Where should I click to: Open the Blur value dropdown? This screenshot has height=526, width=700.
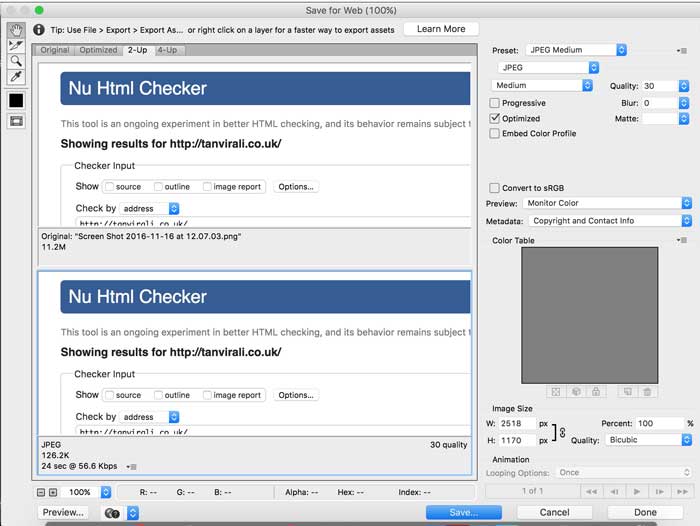click(x=684, y=103)
